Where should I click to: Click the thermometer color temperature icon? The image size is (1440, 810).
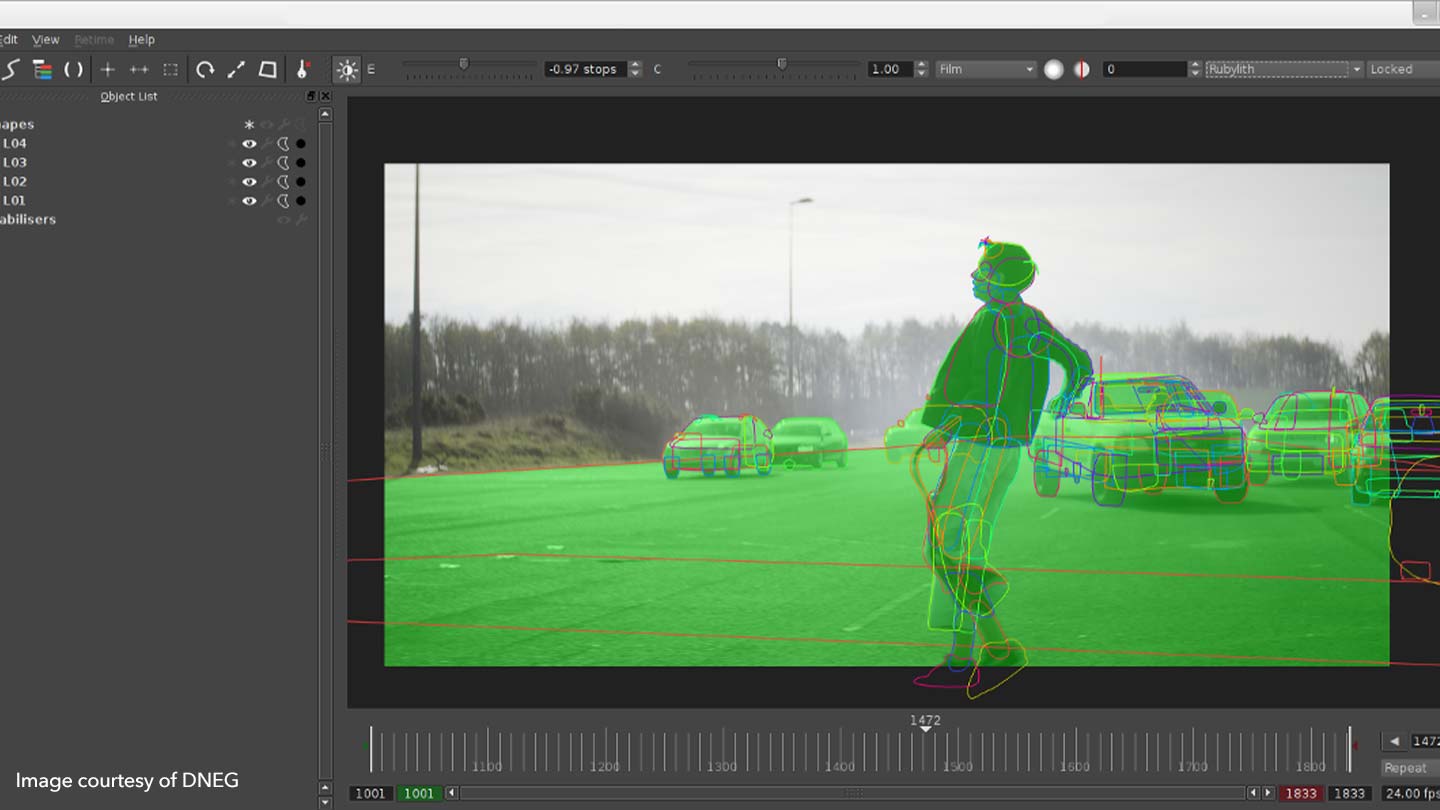pyautogui.click(x=305, y=69)
